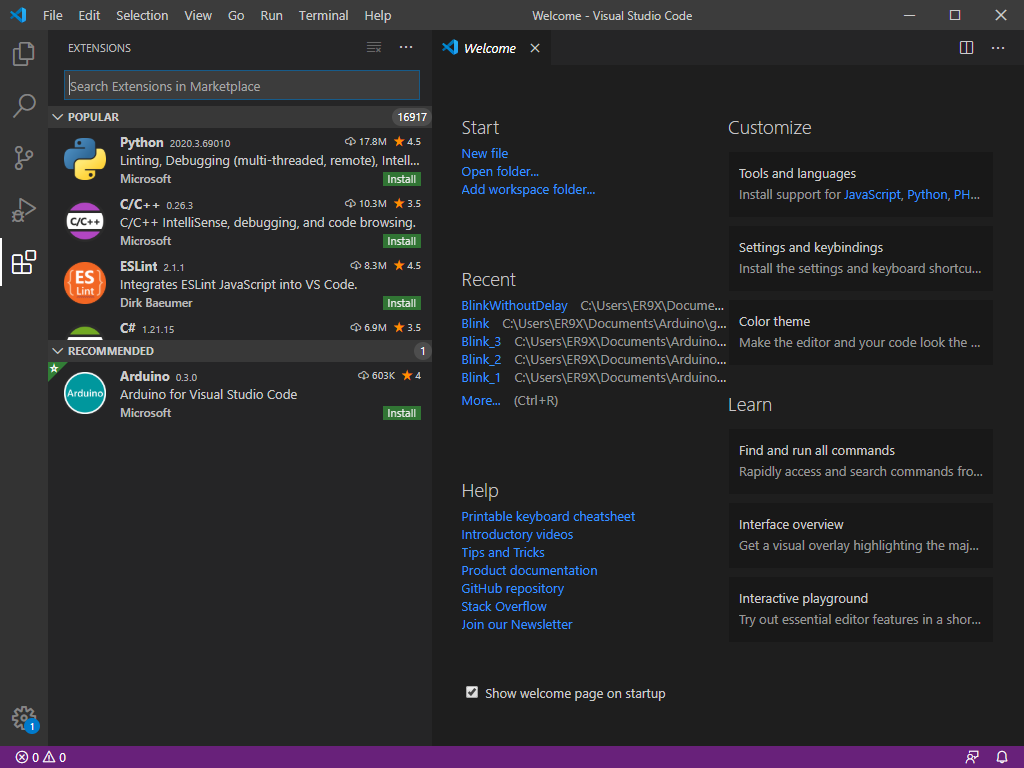Click the New file link
Image resolution: width=1024 pixels, height=768 pixels.
(x=485, y=153)
